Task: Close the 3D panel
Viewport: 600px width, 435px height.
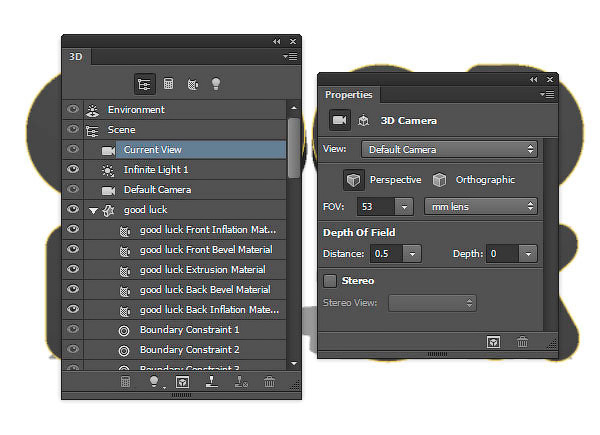Action: tap(293, 41)
